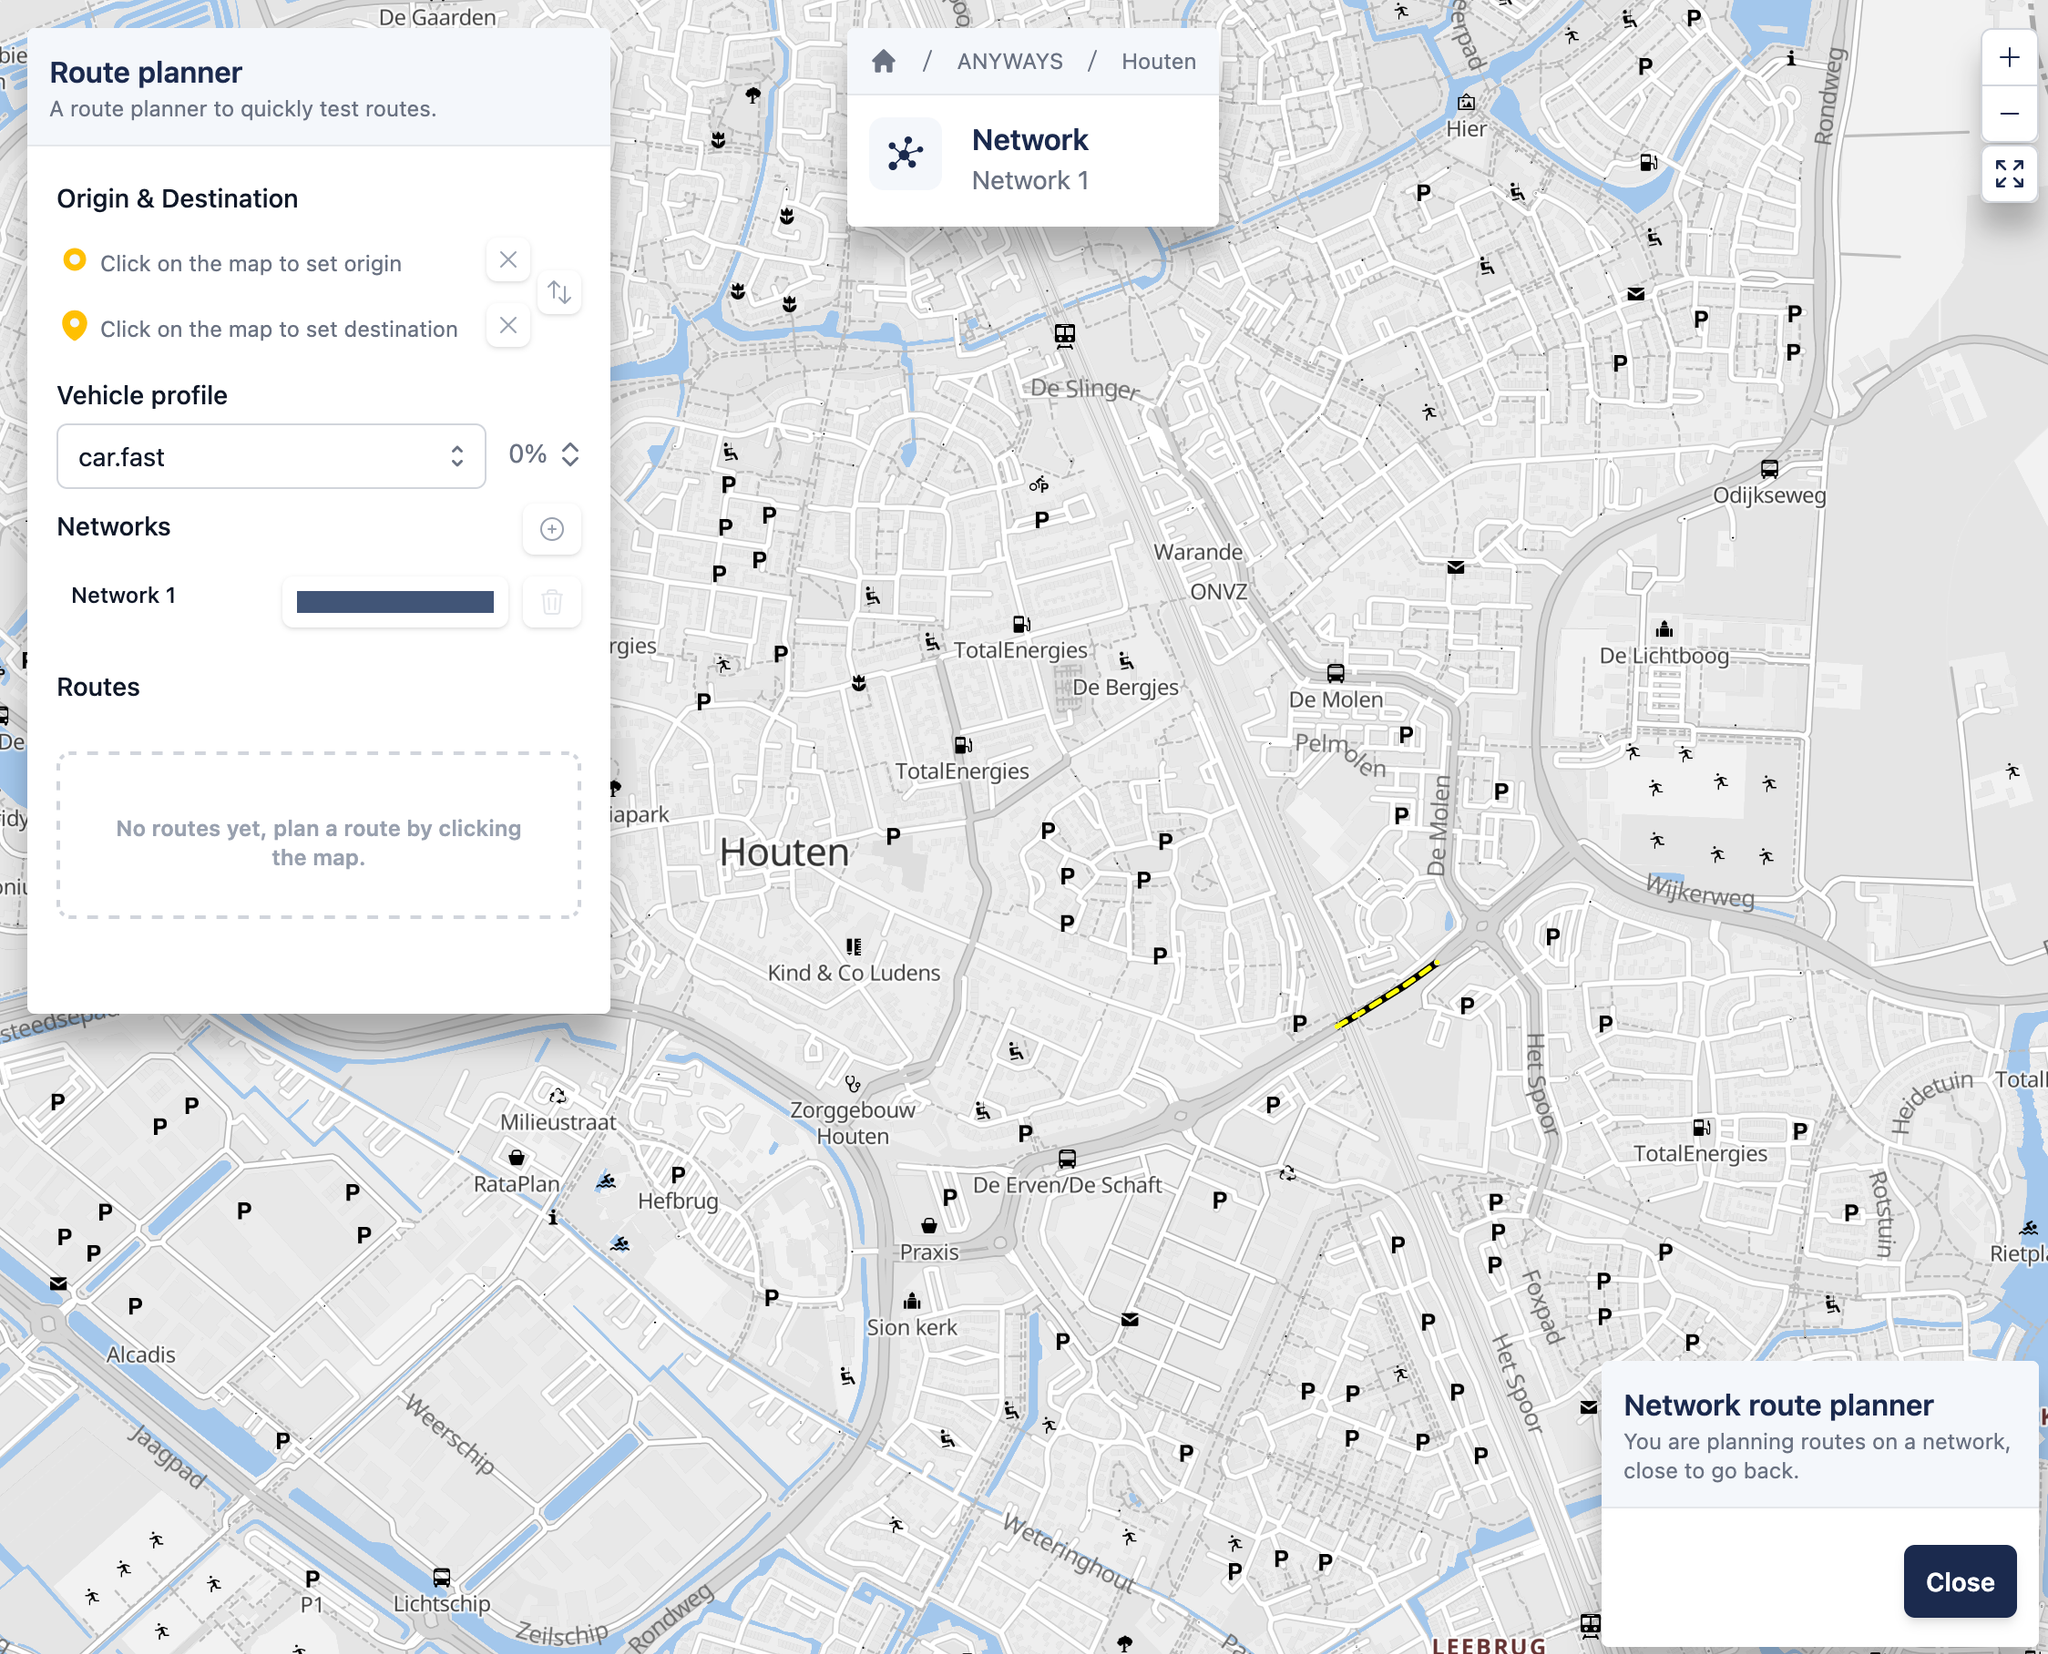Click the home icon in the breadcrumb
2048x1654 pixels.
point(884,61)
